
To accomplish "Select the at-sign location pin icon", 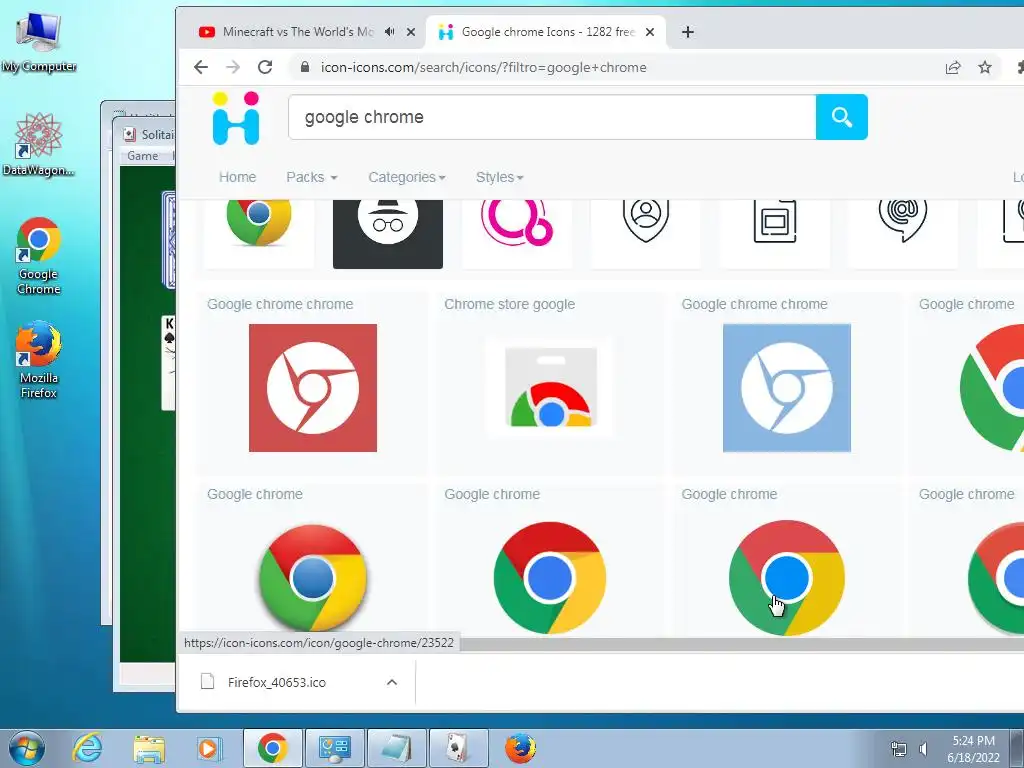I will (x=904, y=234).
